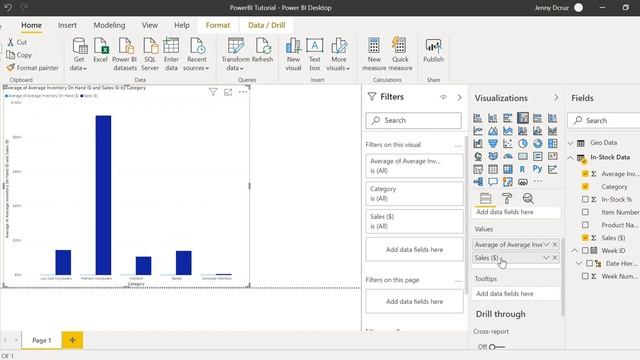Open dropdown for Average of Average Inv value
Screen dimensions: 640x360
pyautogui.click(x=546, y=244)
